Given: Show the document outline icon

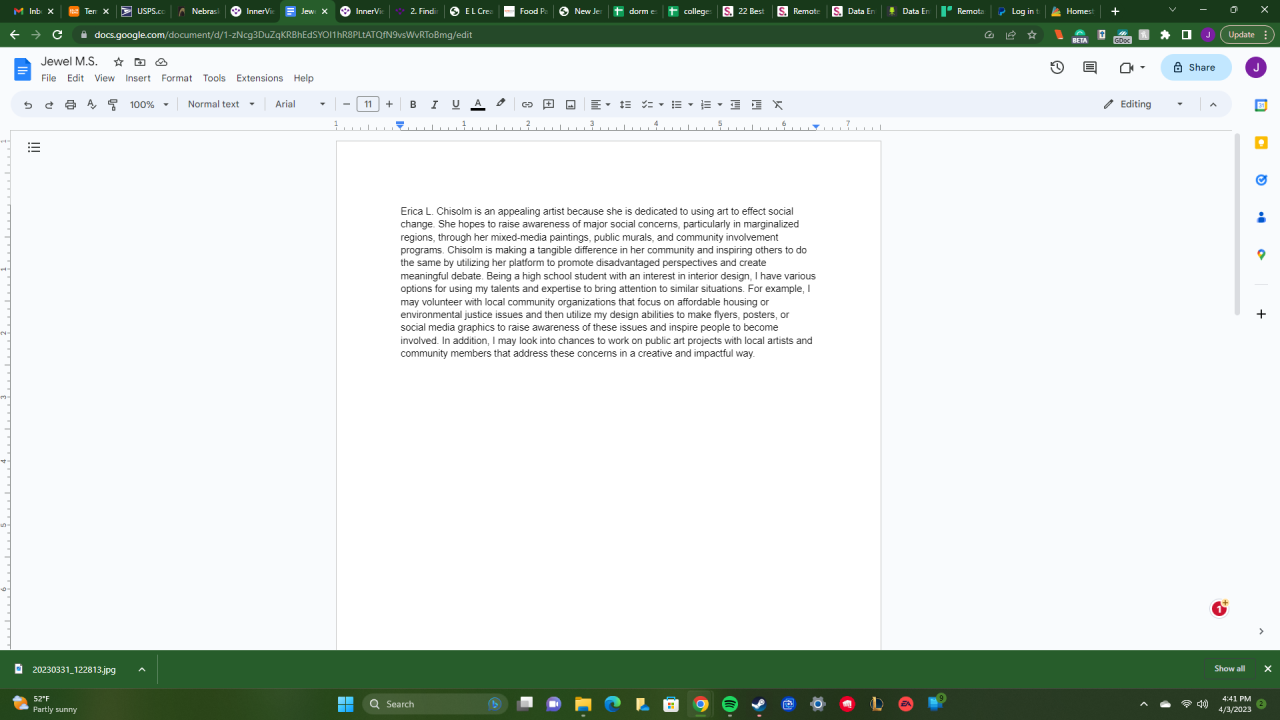Looking at the screenshot, I should (x=34, y=148).
